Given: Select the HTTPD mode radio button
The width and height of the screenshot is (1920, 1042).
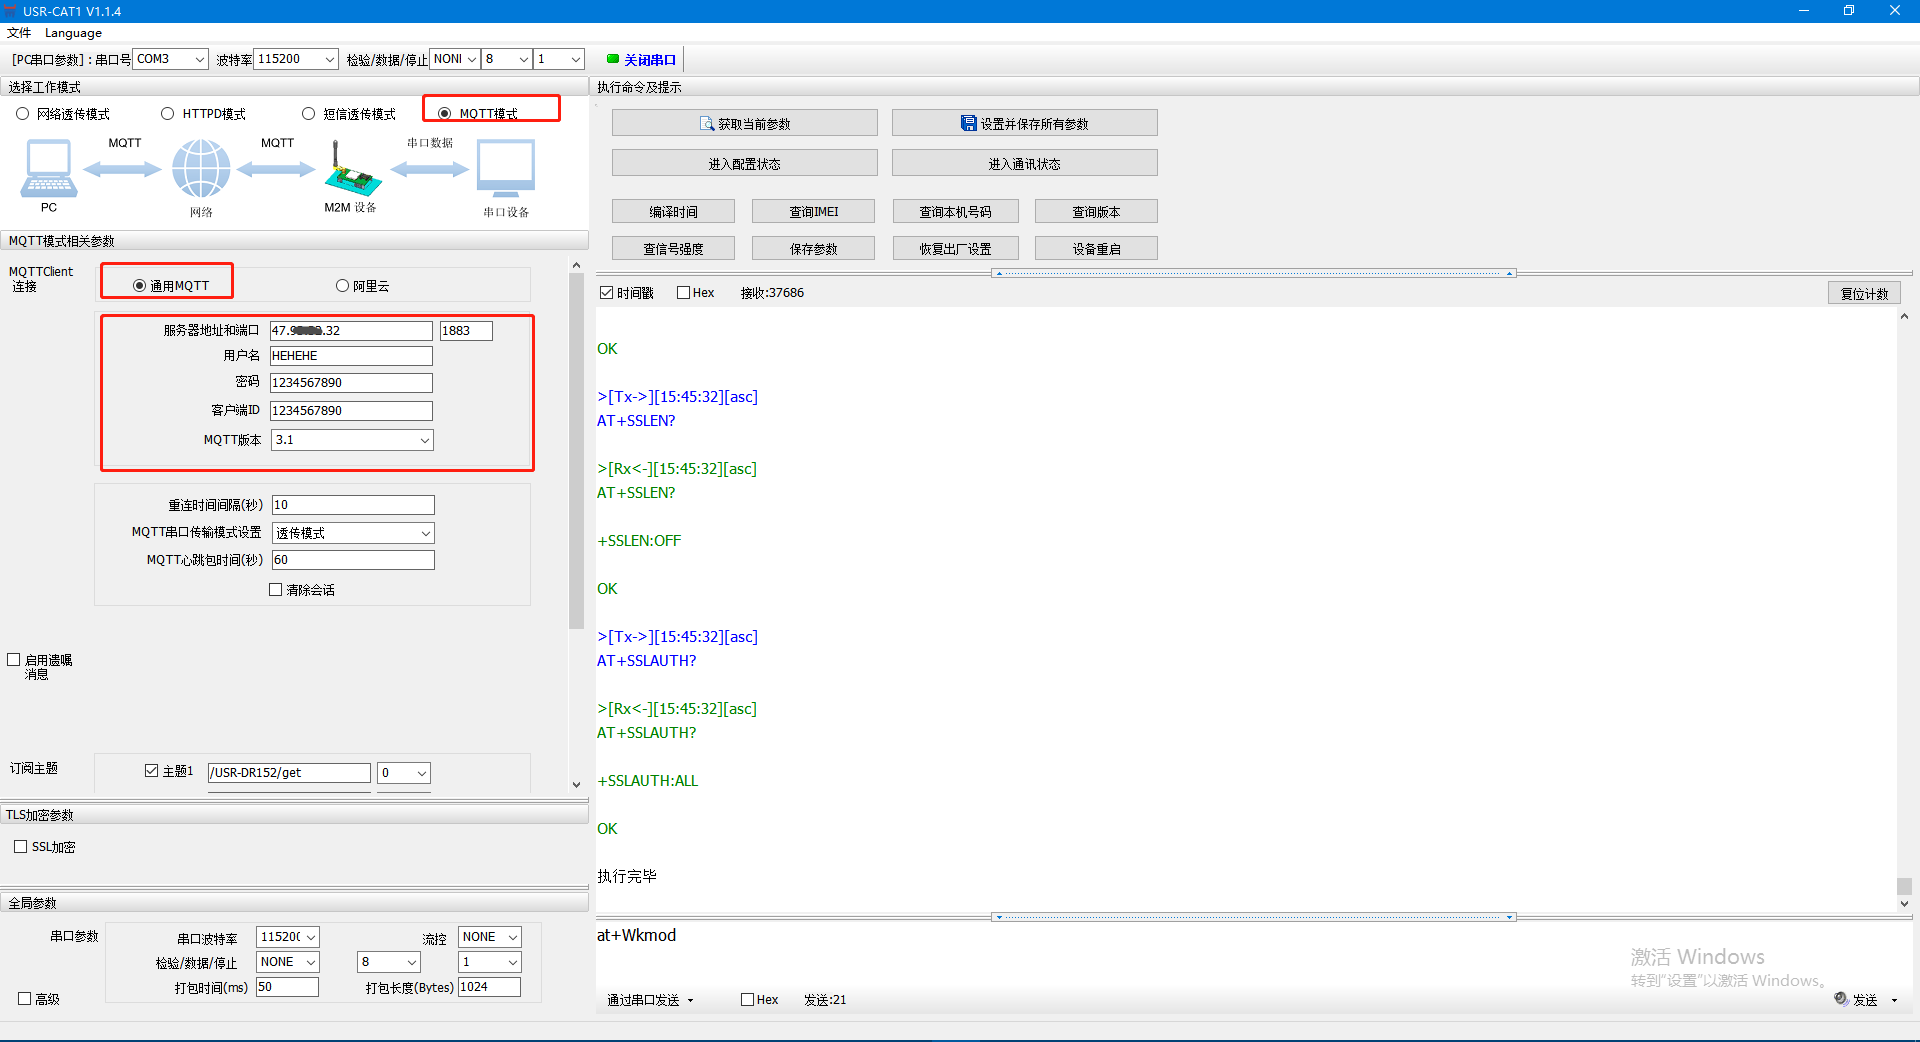Looking at the screenshot, I should coord(168,114).
